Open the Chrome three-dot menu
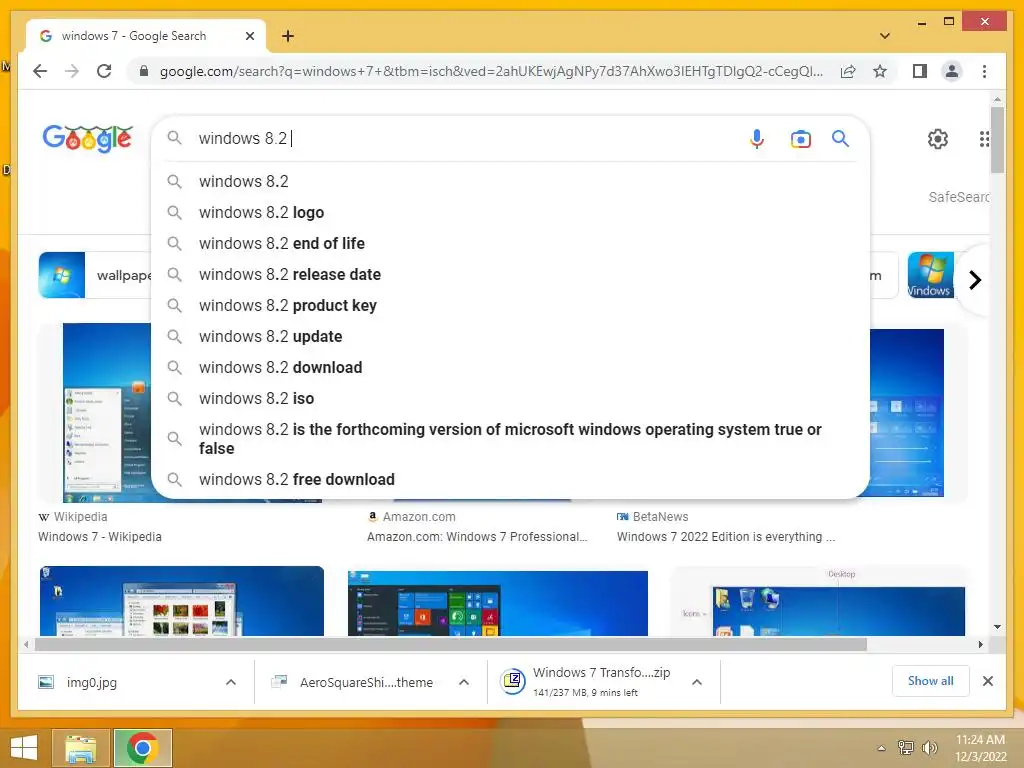Screen dimensions: 1024x768 coord(984,71)
